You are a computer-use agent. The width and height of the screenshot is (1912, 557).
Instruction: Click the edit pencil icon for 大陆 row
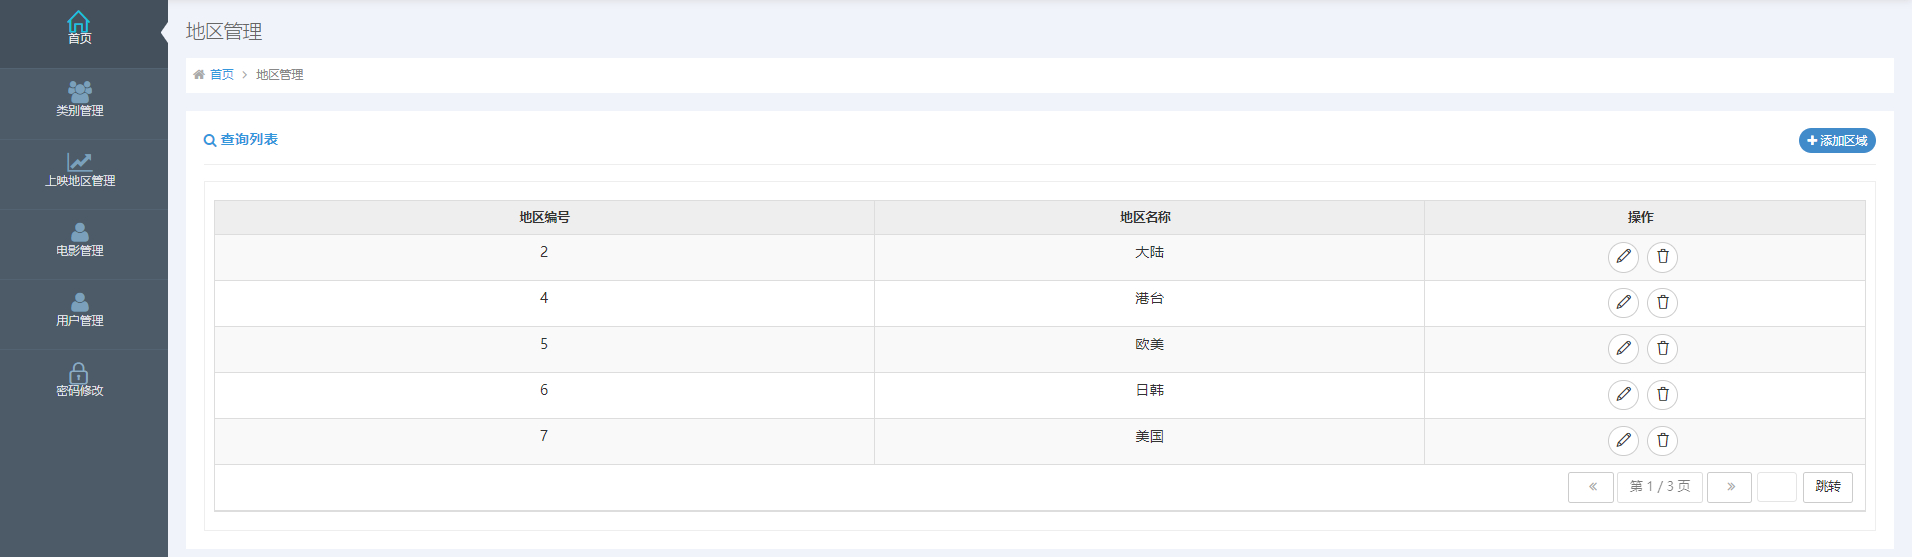tap(1623, 257)
